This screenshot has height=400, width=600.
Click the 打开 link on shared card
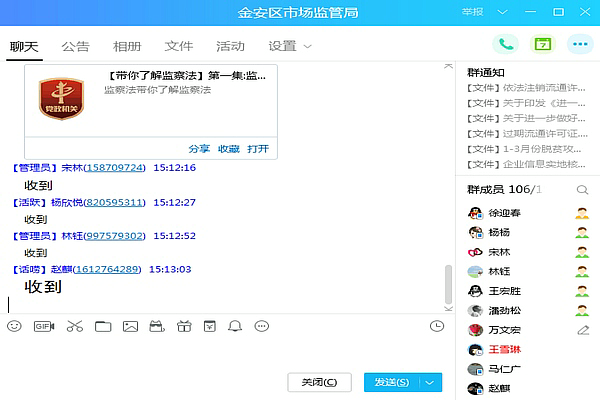pos(258,148)
